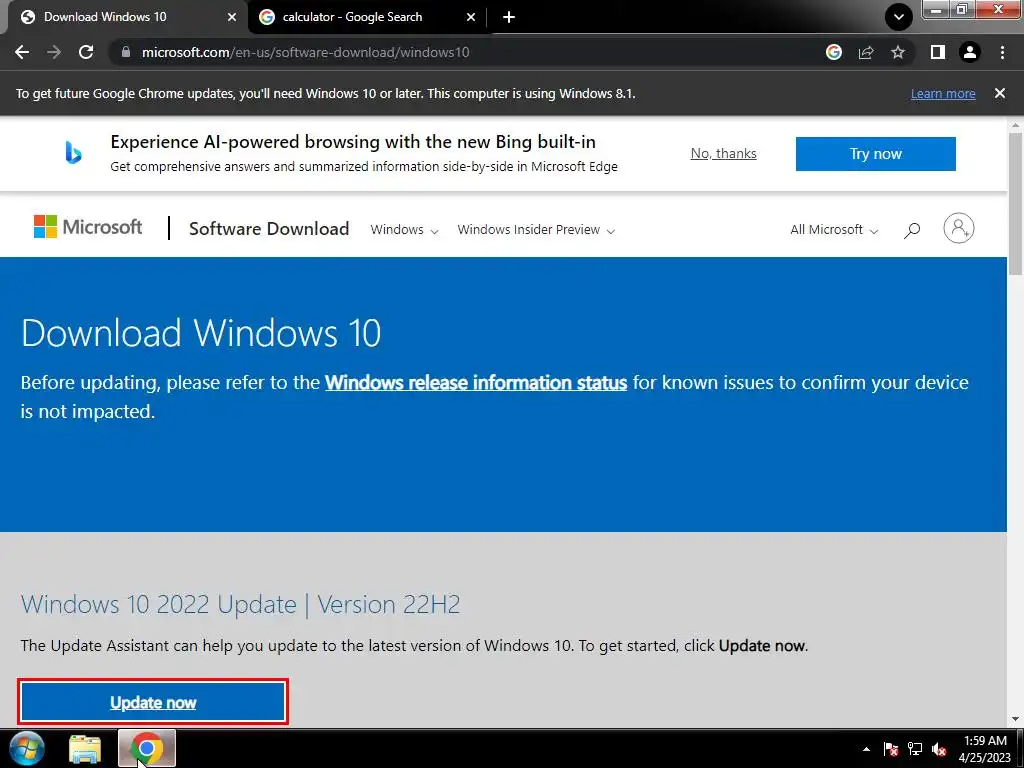Click the Windows 10 2022 Update heading

click(240, 604)
